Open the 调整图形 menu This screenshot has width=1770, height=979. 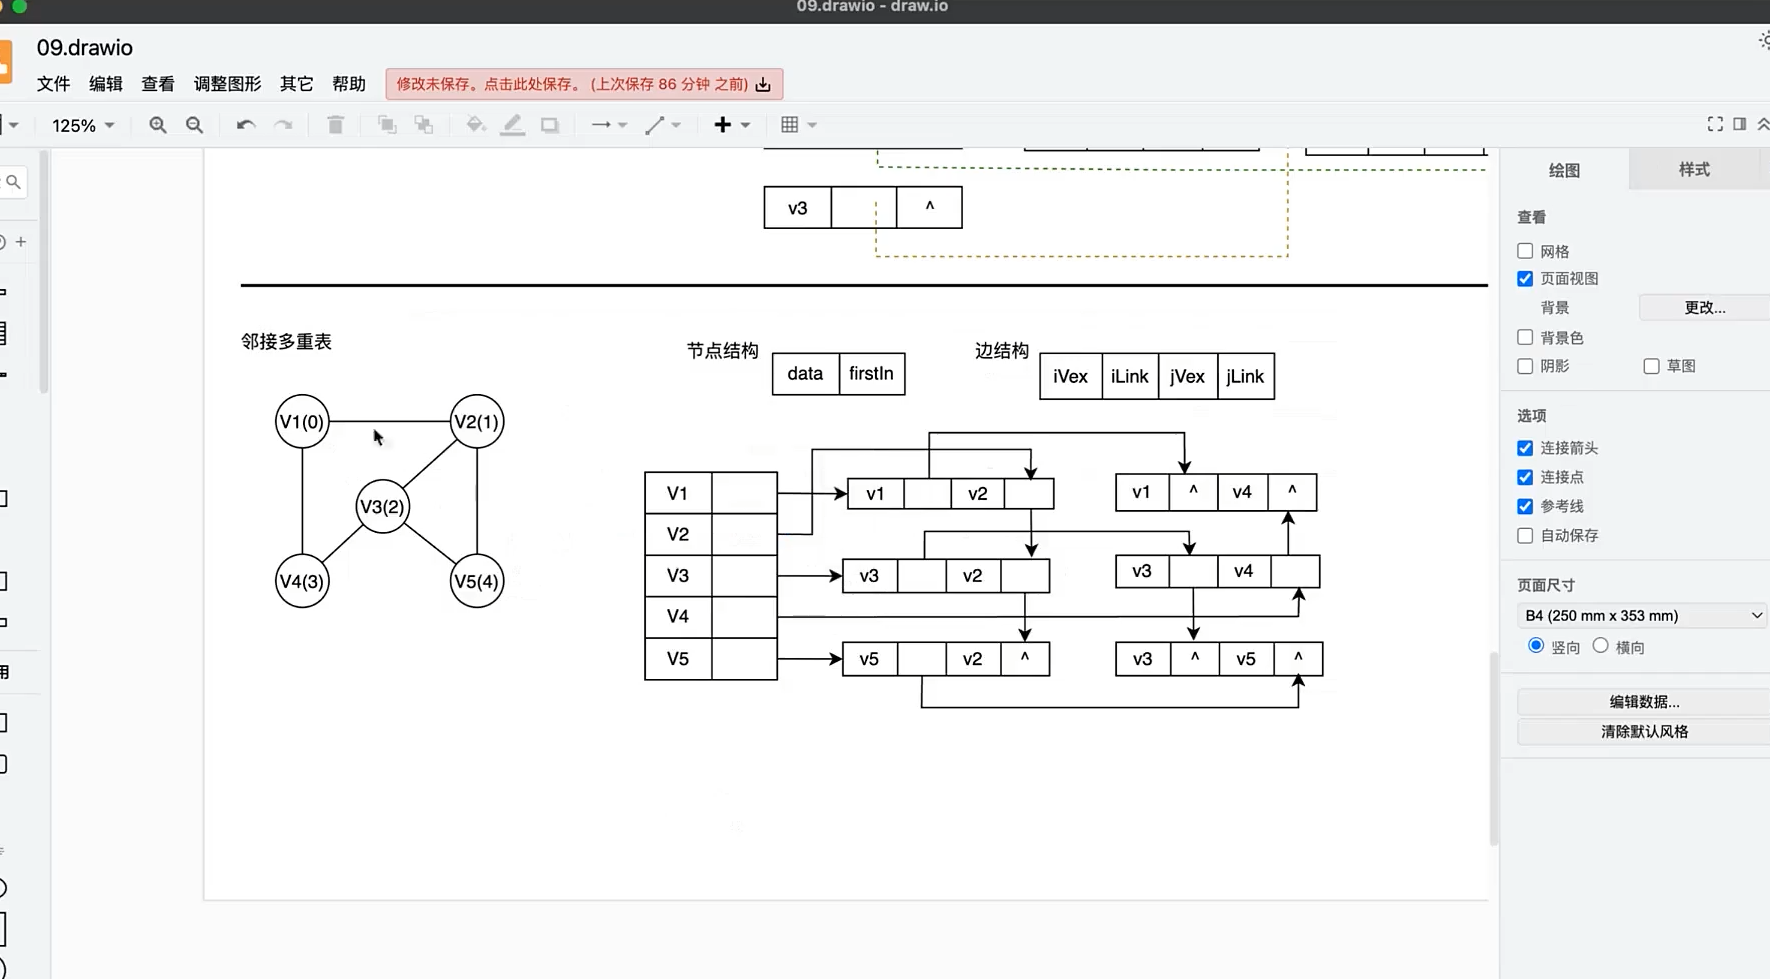click(227, 84)
